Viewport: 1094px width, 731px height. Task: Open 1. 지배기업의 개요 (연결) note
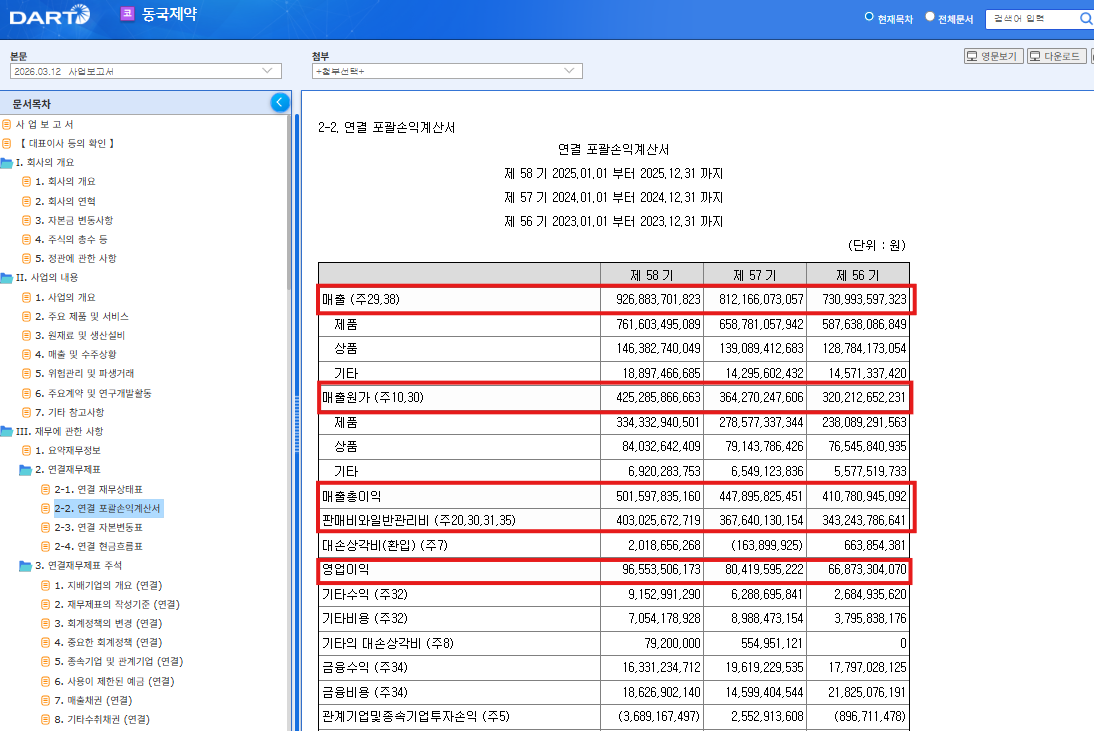pyautogui.click(x=108, y=585)
